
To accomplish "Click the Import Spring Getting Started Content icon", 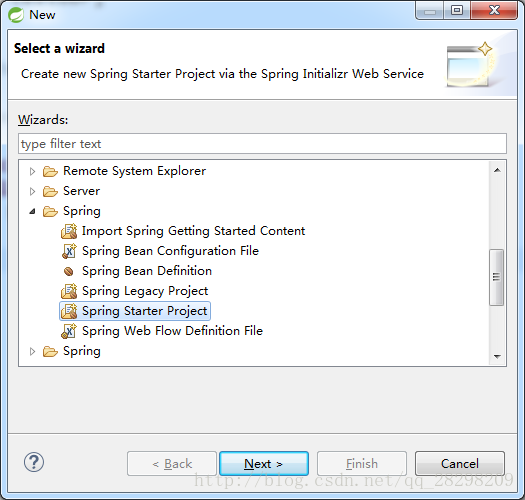I will pyautogui.click(x=69, y=231).
